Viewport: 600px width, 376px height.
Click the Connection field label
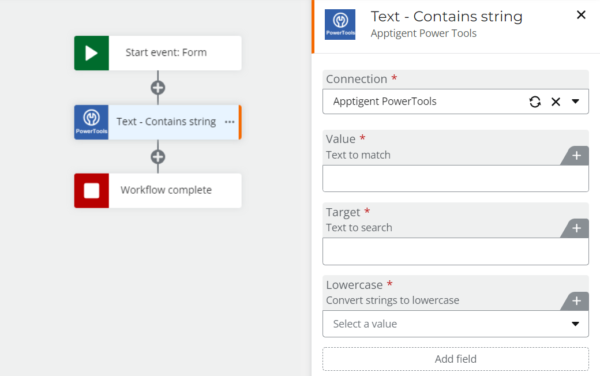point(357,79)
